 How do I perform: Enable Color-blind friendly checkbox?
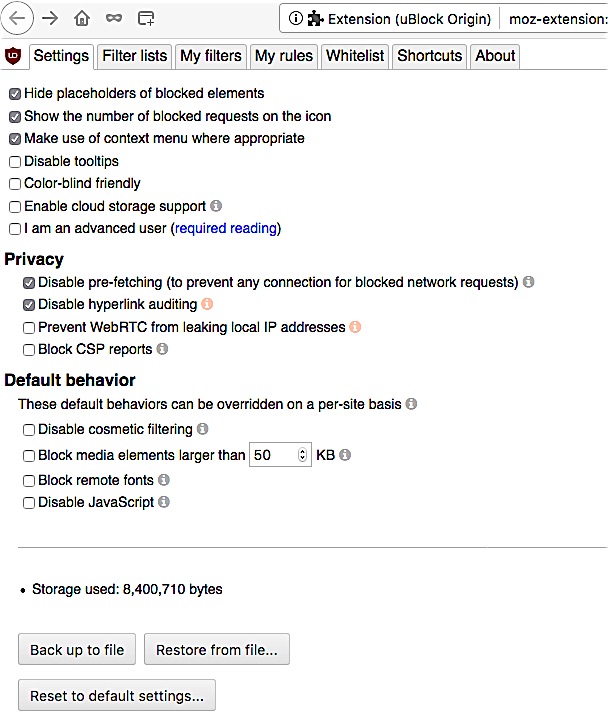click(x=15, y=184)
